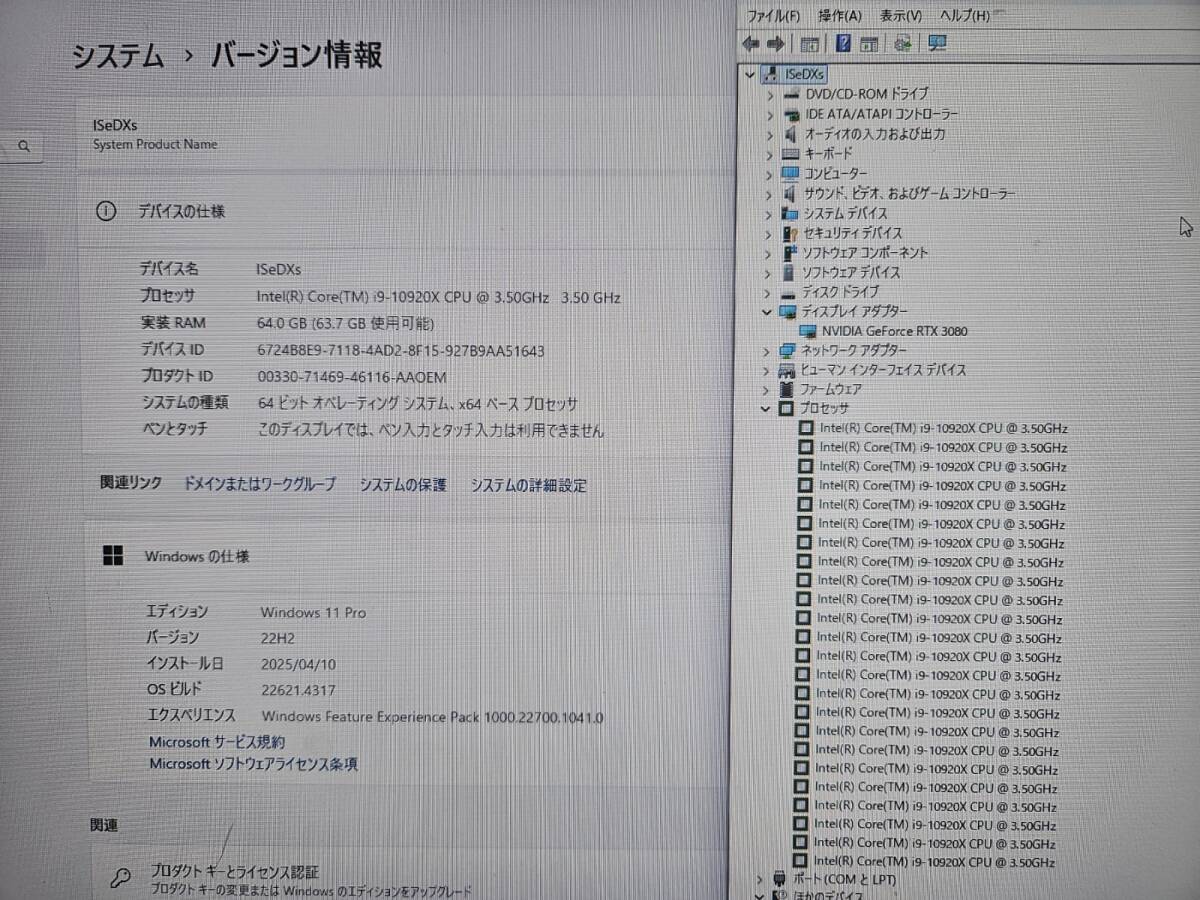Click the デバイス ID value 6724B8E9-7118-4AD2
Image resolution: width=1200 pixels, height=900 pixels.
[401, 351]
